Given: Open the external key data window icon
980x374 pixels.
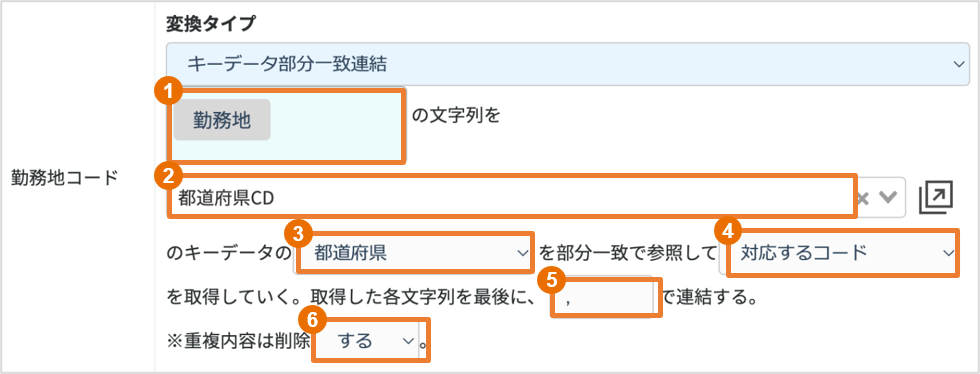Looking at the screenshot, I should [936, 197].
